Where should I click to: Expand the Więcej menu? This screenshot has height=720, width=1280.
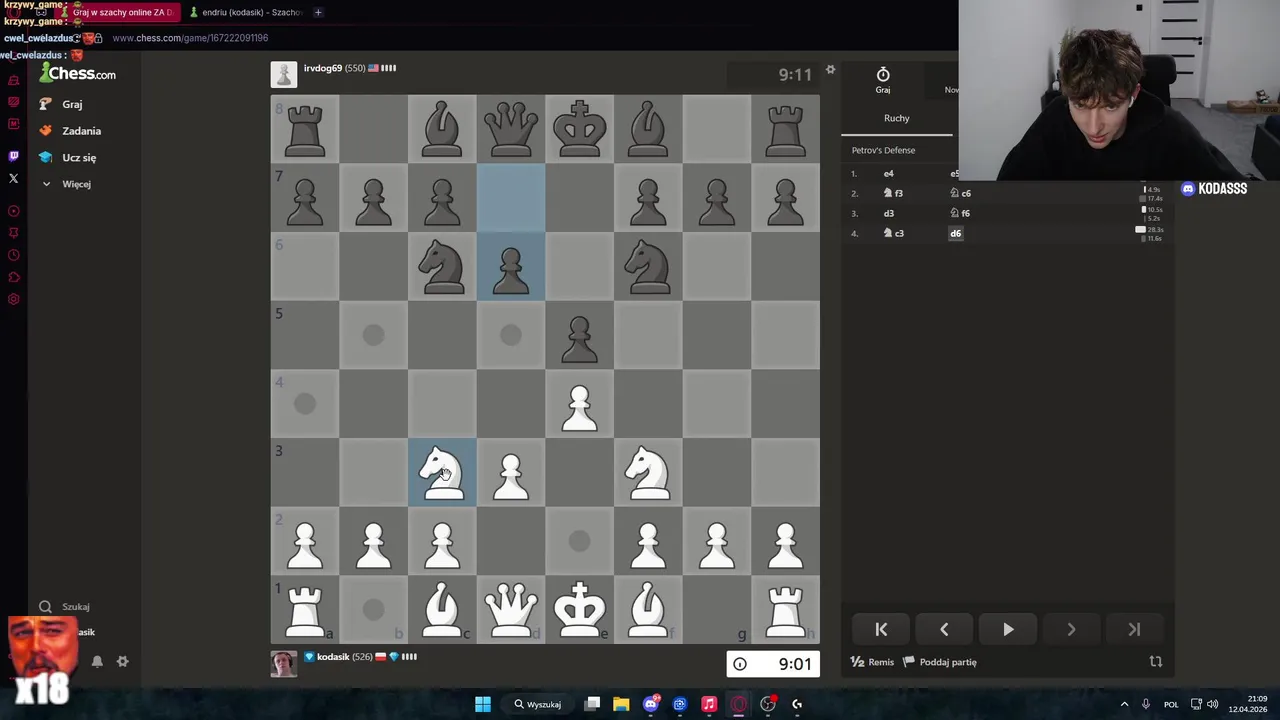pyautogui.click(x=66, y=184)
